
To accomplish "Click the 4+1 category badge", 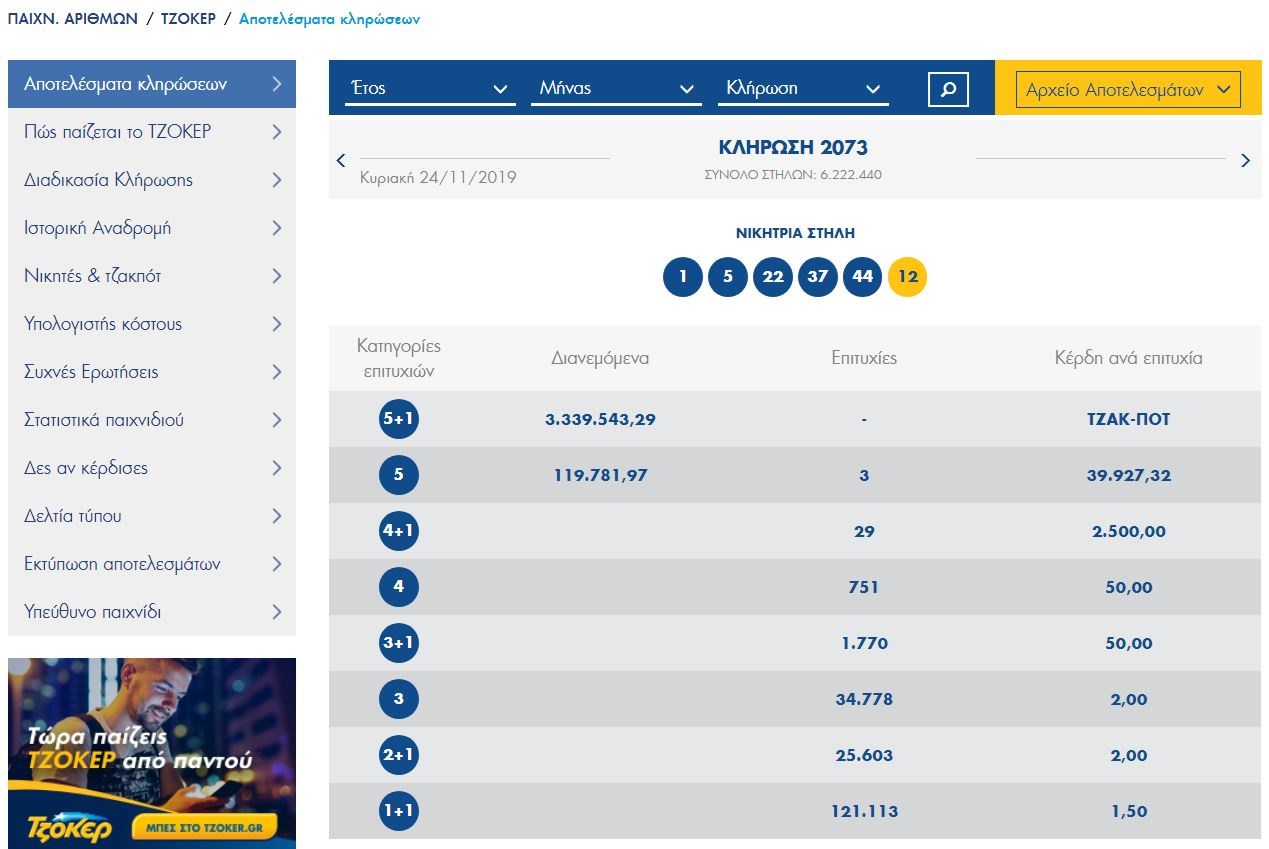I will pos(398,531).
